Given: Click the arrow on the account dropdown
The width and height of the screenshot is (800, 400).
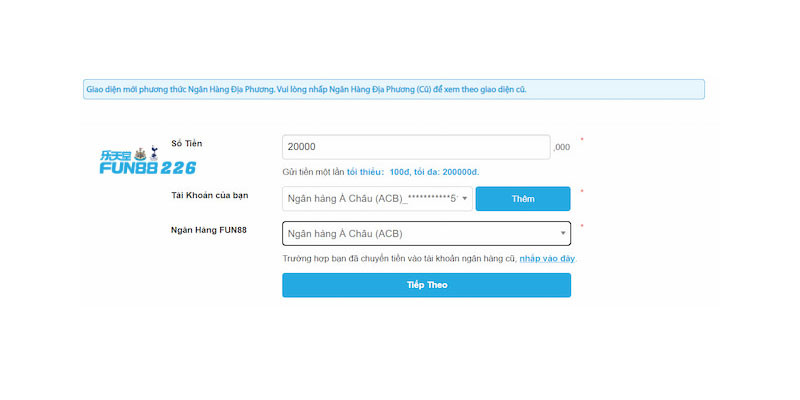Looking at the screenshot, I should pyautogui.click(x=465, y=199).
